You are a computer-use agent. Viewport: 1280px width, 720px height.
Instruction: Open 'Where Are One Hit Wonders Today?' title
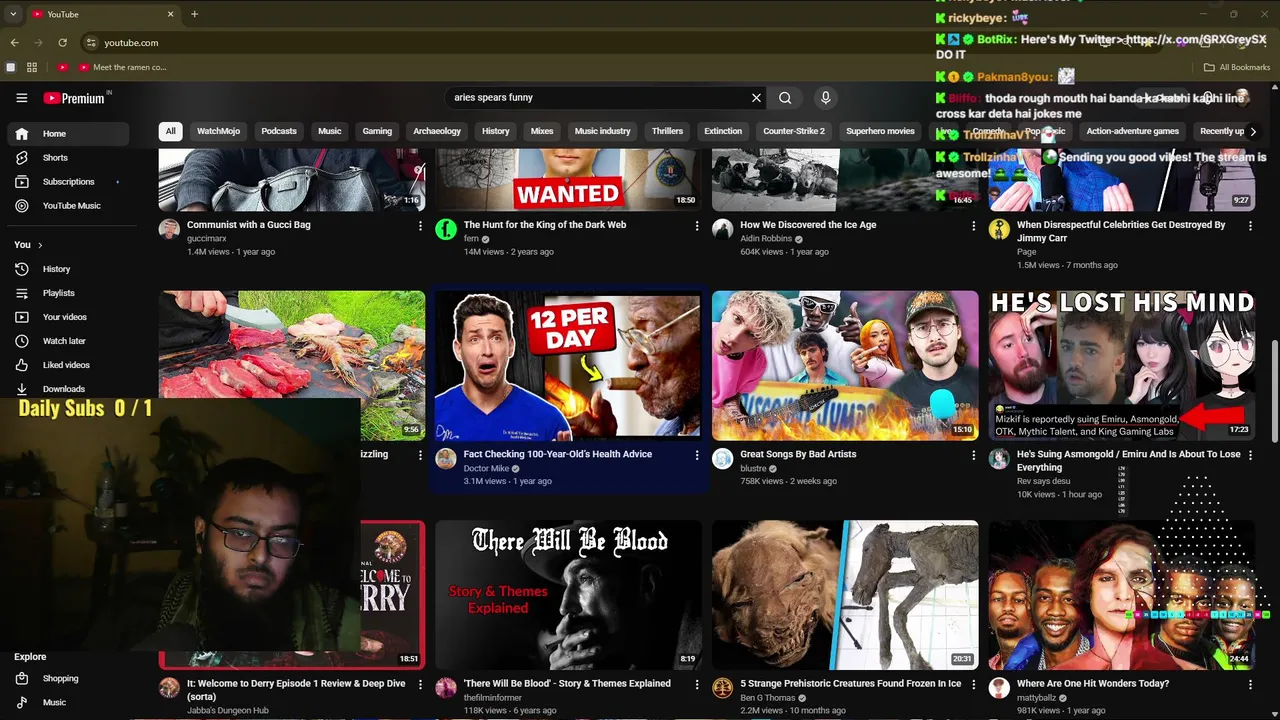click(1093, 684)
